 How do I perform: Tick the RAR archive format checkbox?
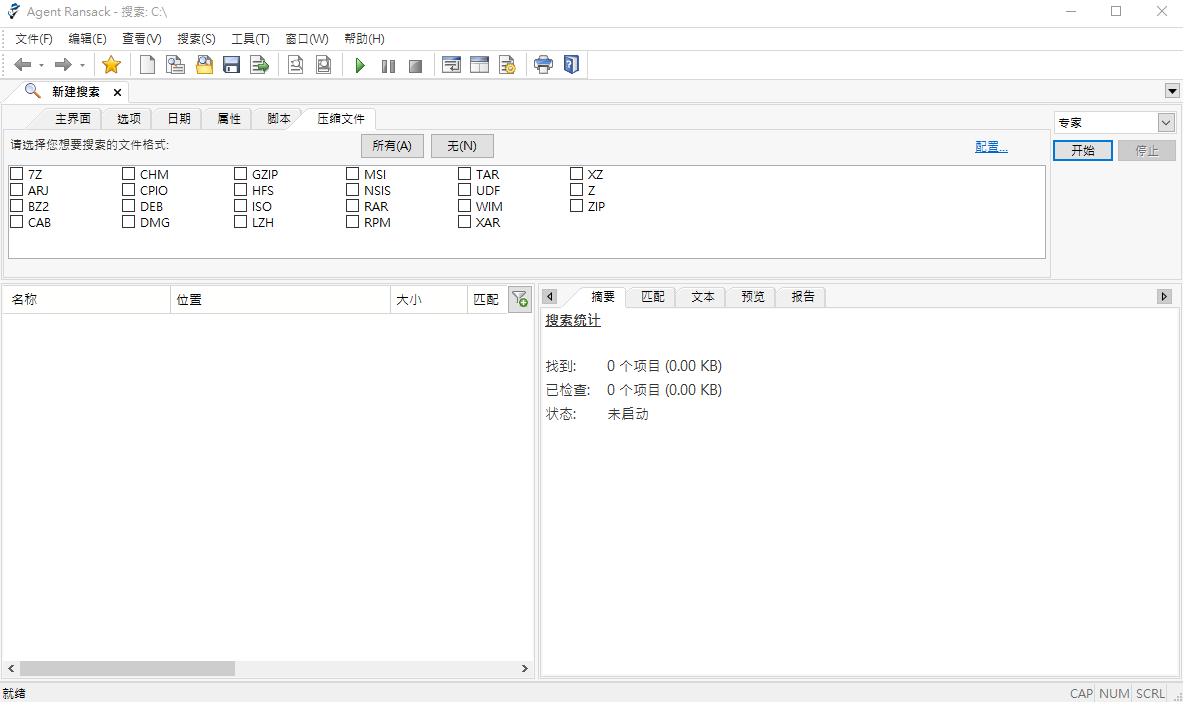coord(353,206)
